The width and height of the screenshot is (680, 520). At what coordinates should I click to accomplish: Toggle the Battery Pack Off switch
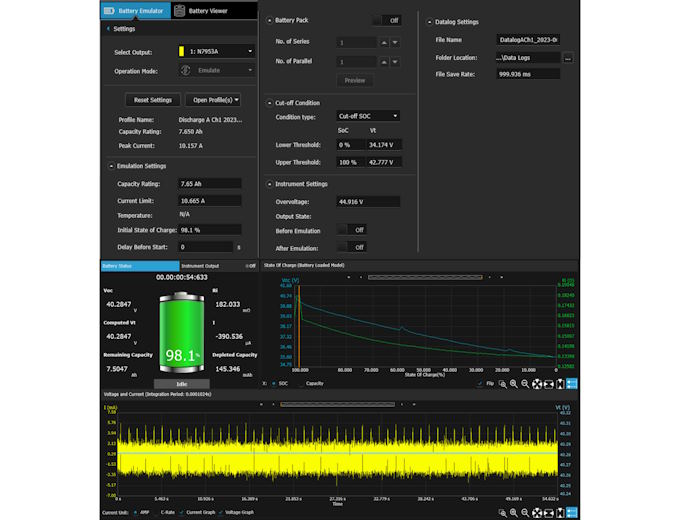click(387, 20)
